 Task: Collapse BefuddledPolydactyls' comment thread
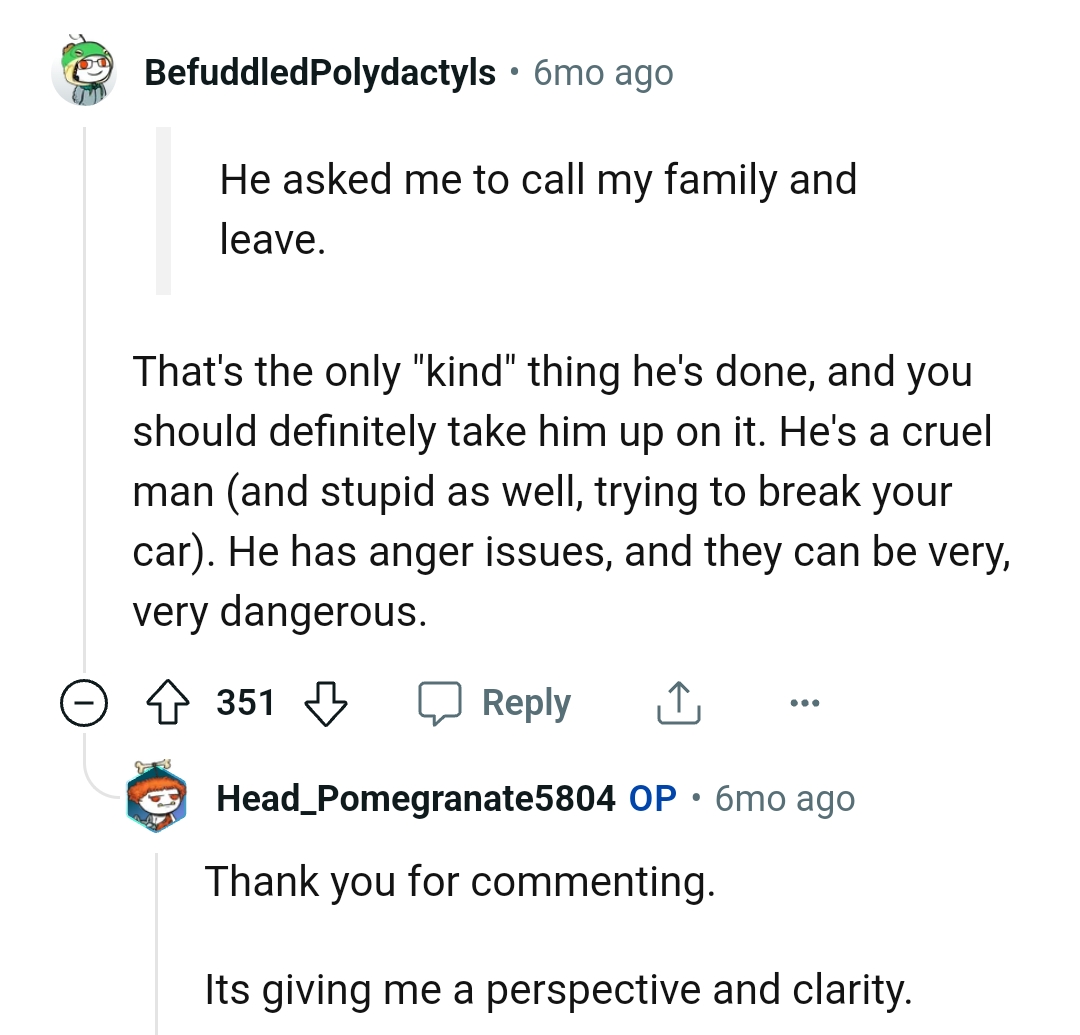pyautogui.click(x=86, y=702)
